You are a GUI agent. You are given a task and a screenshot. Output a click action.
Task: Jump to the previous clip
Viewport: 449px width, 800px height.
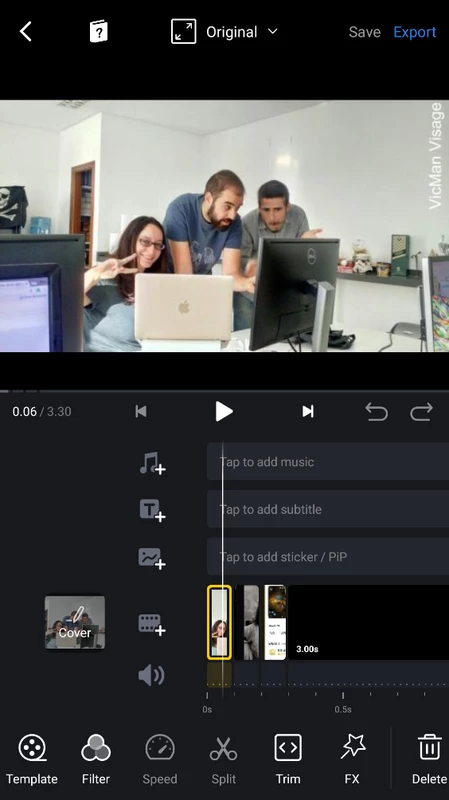[141, 411]
